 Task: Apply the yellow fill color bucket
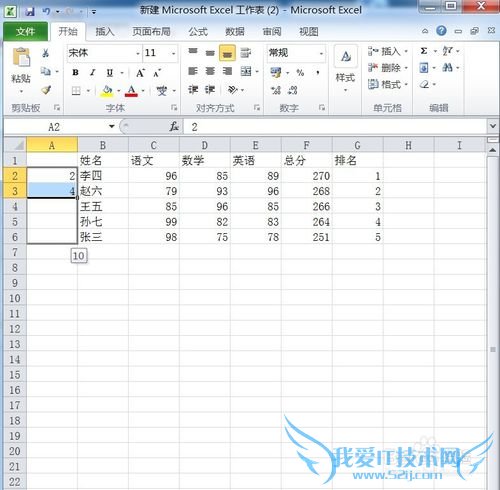coord(107,91)
